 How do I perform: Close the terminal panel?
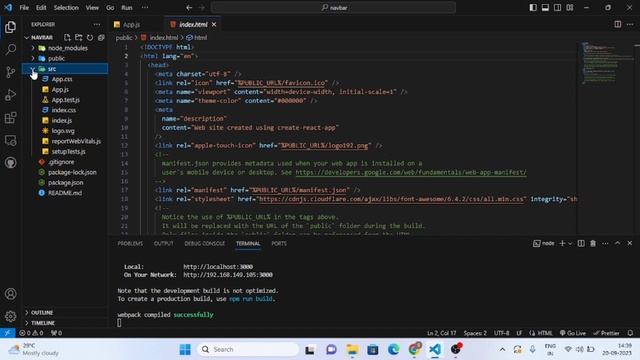click(x=630, y=243)
